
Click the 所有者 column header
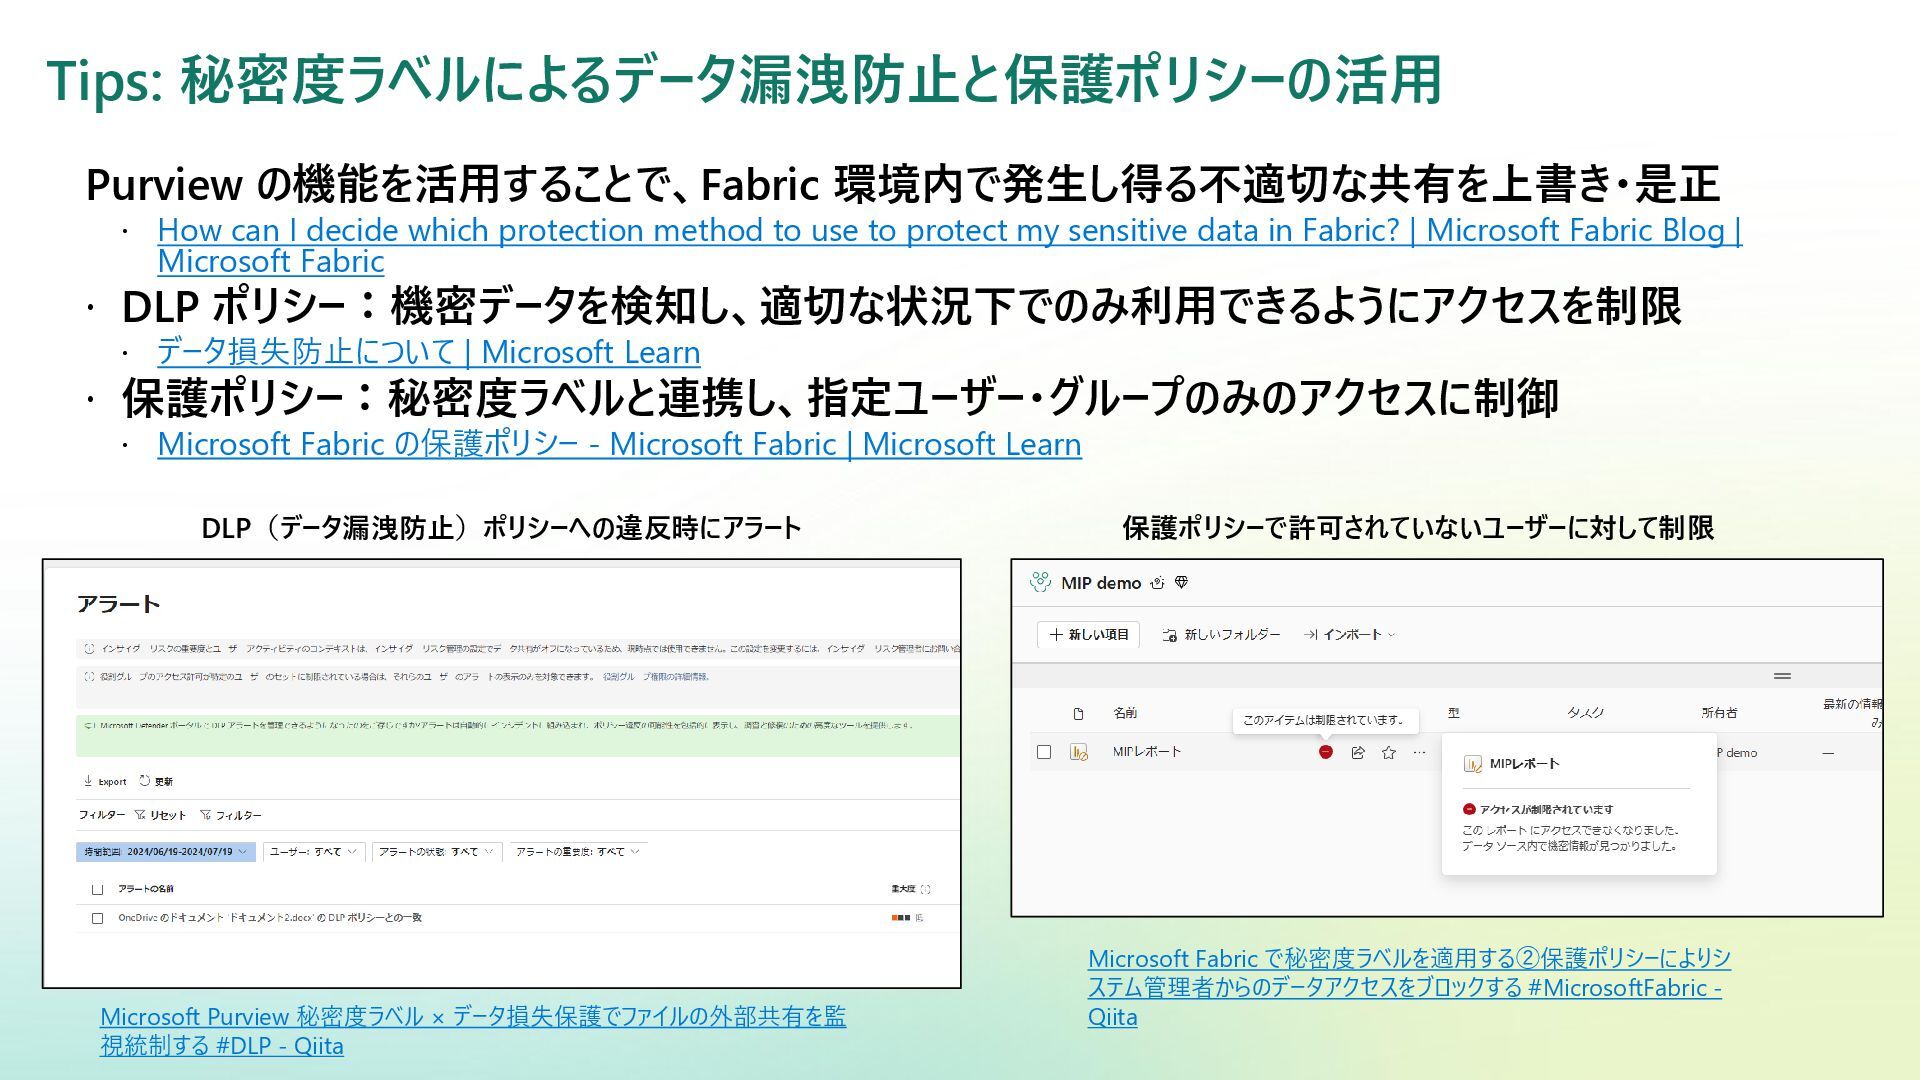(1719, 713)
